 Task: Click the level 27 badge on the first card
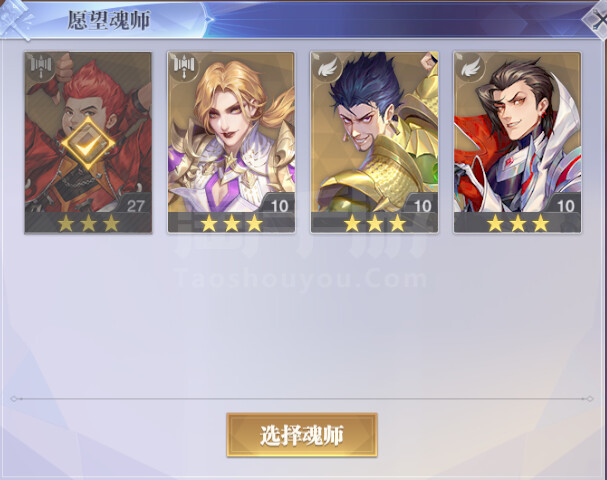135,206
